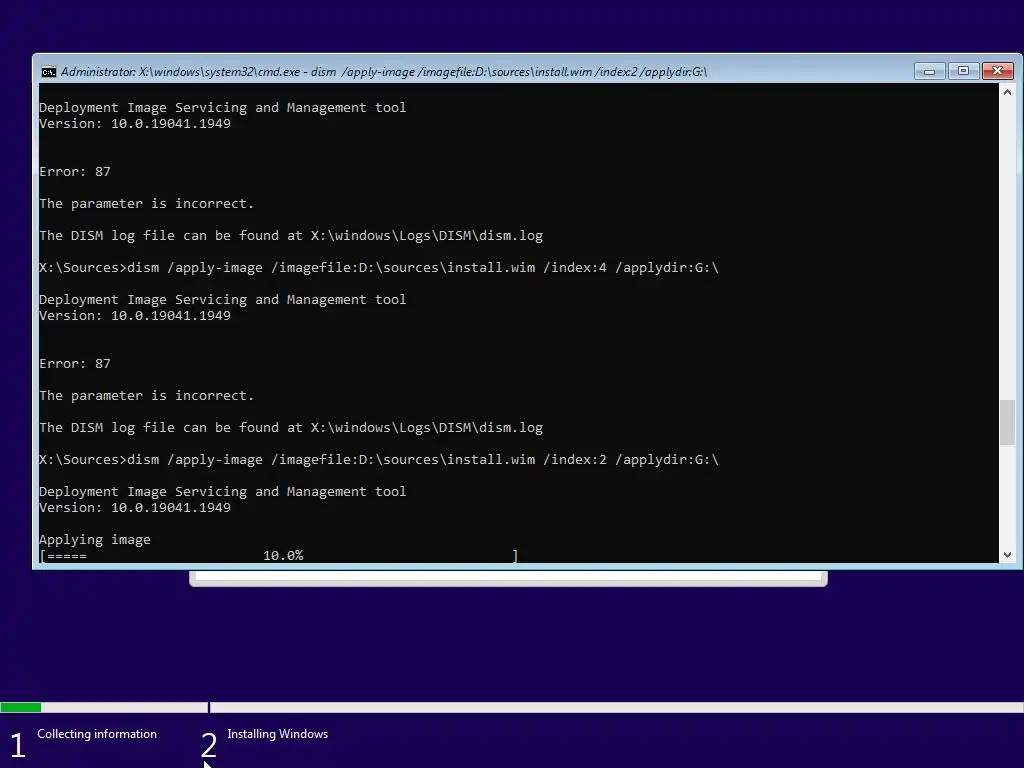Viewport: 1024px width, 768px height.
Task: Click the "Applying image" text line
Action: pyautogui.click(x=95, y=540)
